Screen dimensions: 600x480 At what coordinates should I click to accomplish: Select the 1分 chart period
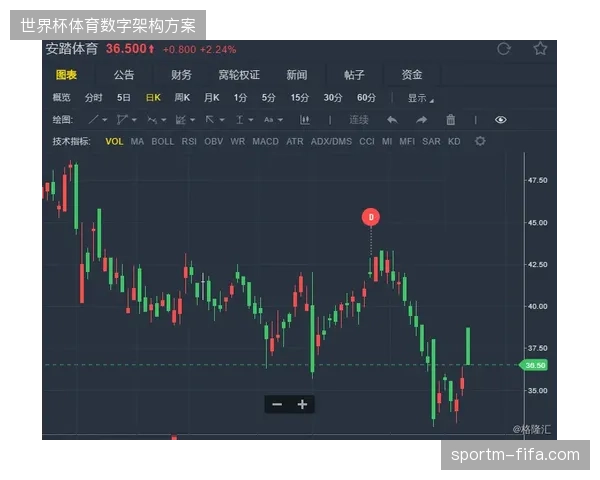tap(240, 98)
